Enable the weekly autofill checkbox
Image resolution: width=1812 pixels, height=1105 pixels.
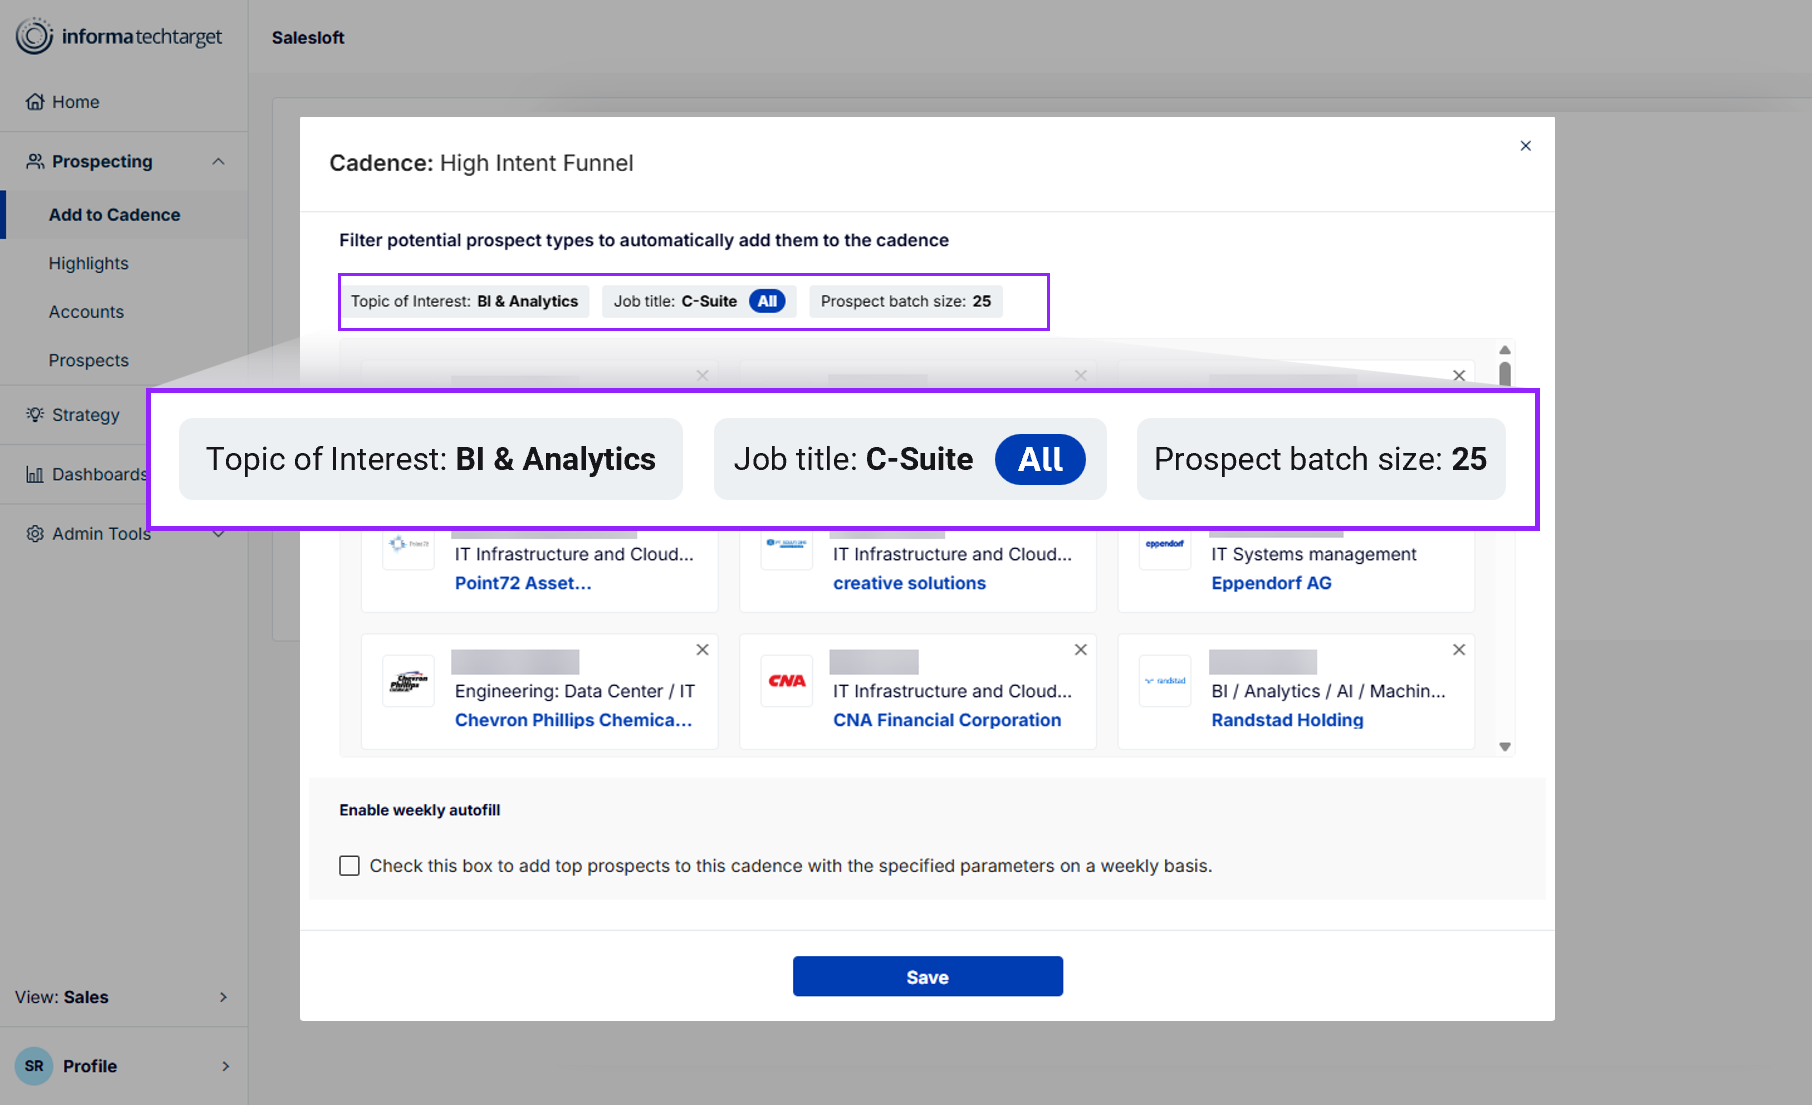coord(349,866)
